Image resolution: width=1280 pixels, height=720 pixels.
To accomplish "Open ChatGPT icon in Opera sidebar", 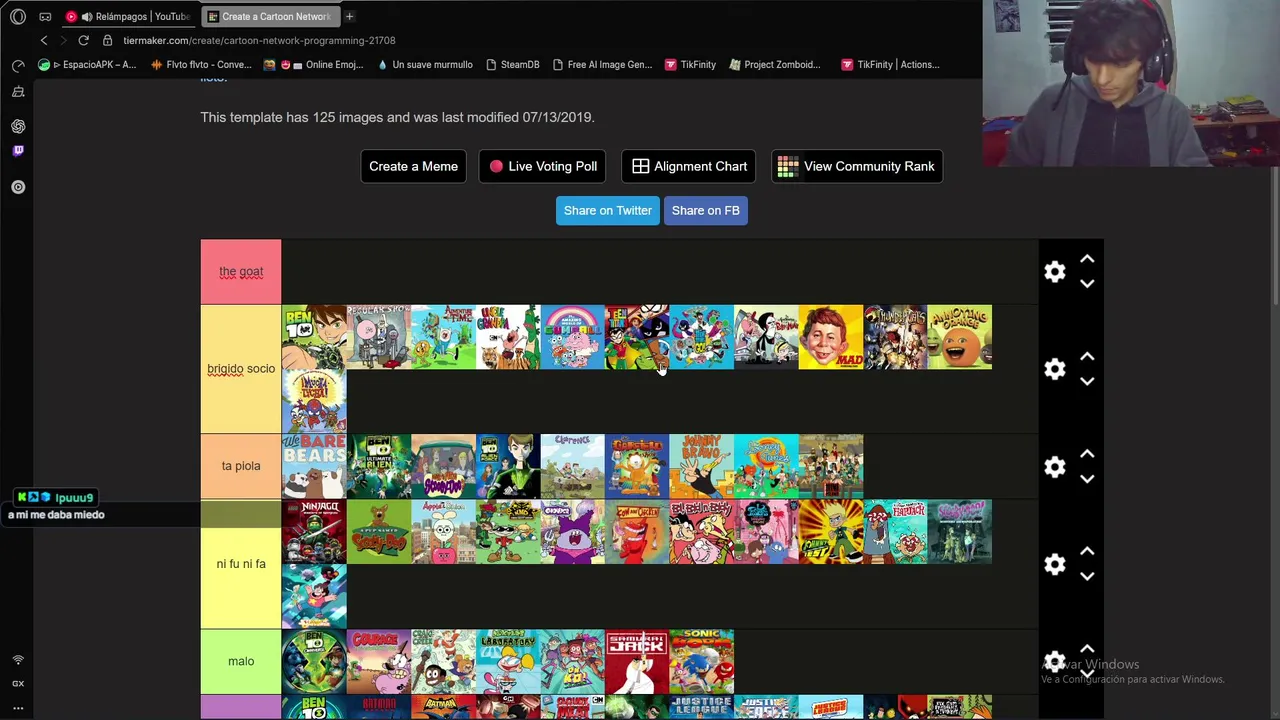I will click(18, 126).
